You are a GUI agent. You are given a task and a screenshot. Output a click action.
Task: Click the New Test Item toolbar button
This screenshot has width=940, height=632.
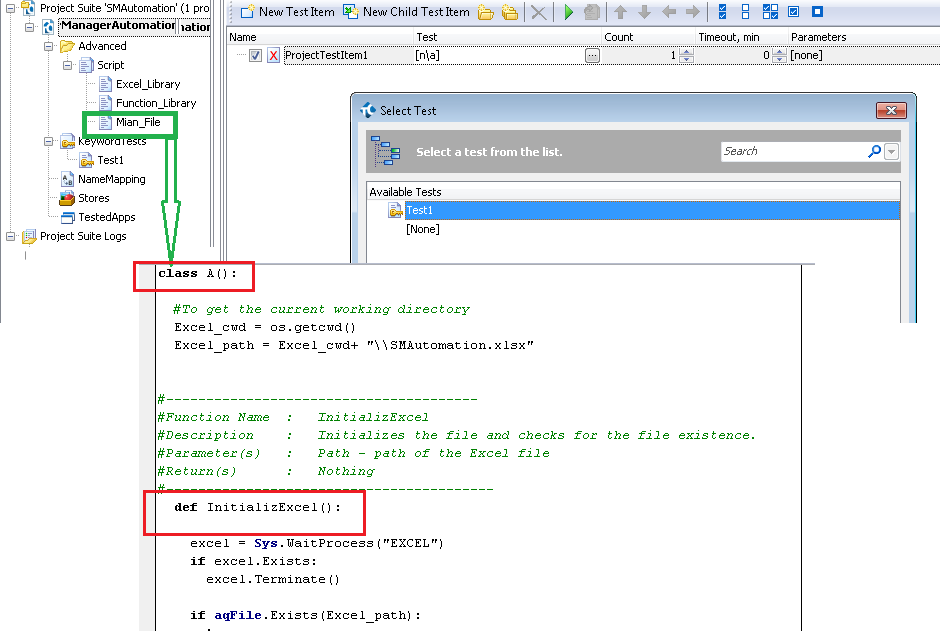click(x=287, y=12)
